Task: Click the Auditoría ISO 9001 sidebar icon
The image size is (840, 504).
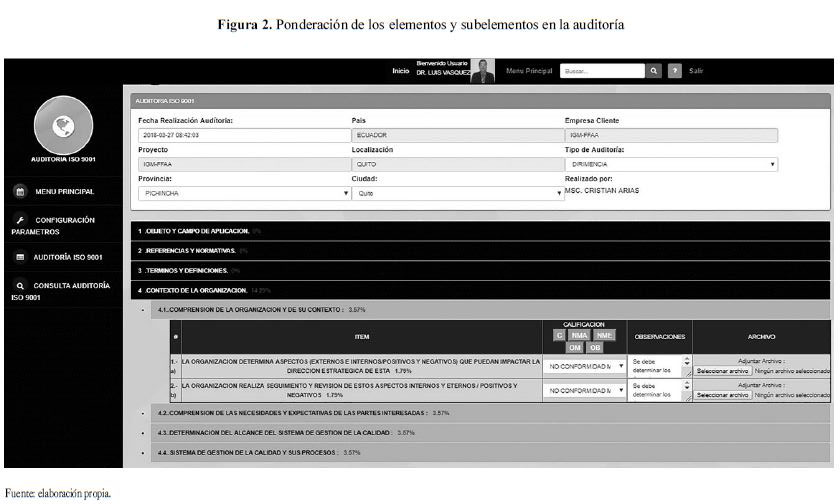Action: (x=19, y=257)
